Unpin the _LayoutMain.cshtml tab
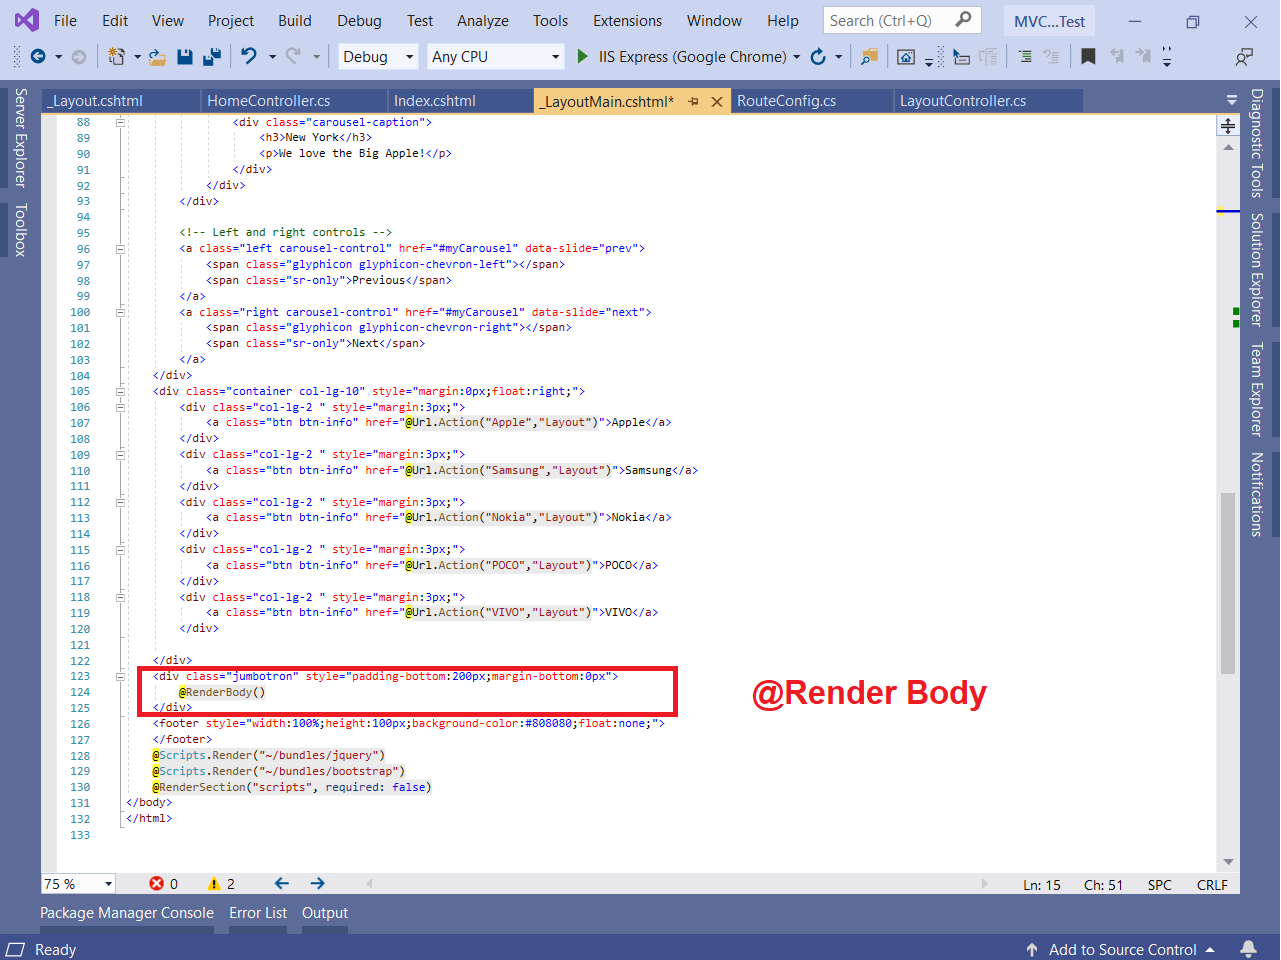The width and height of the screenshot is (1281, 960). point(691,101)
